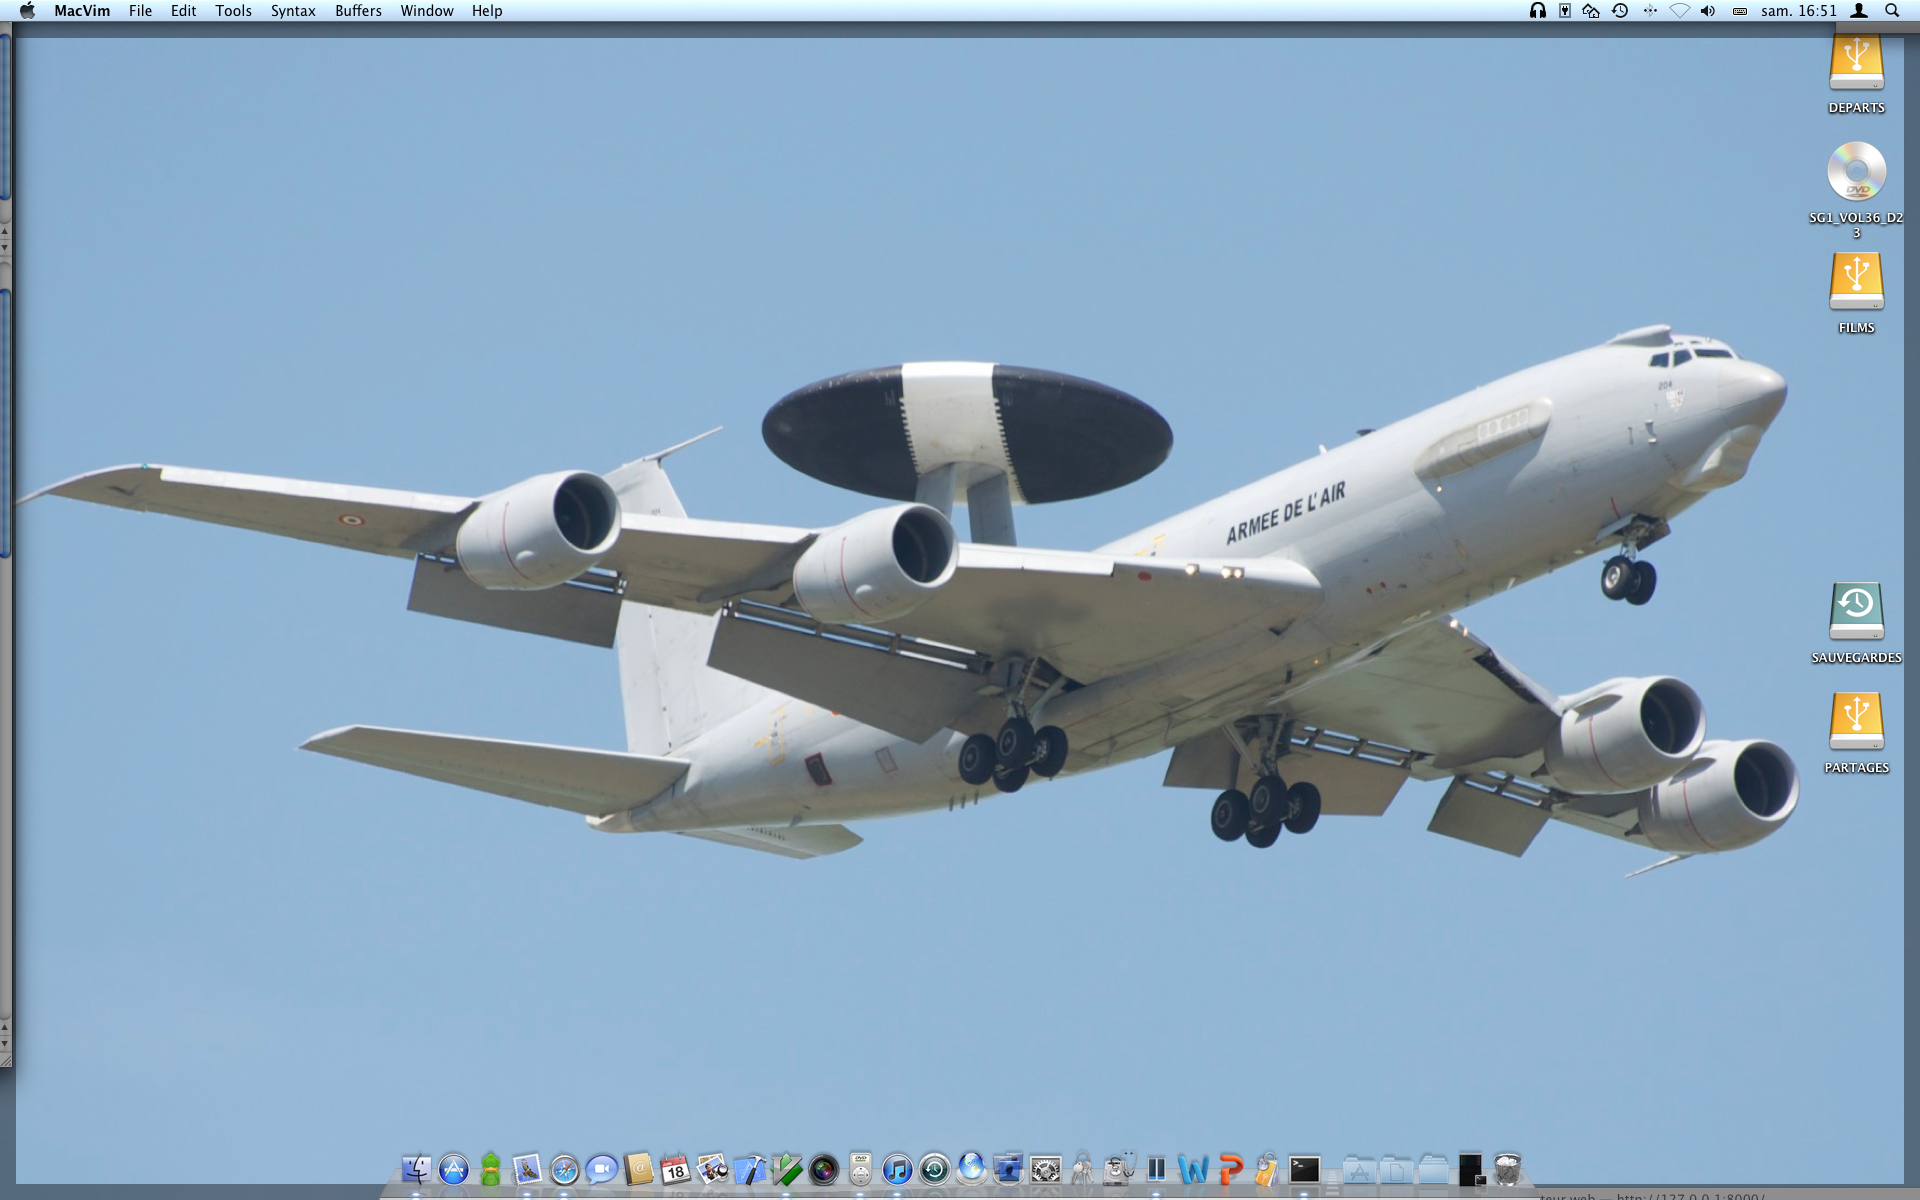
Task: Open the Trash in the Dock
Action: (x=1507, y=1169)
